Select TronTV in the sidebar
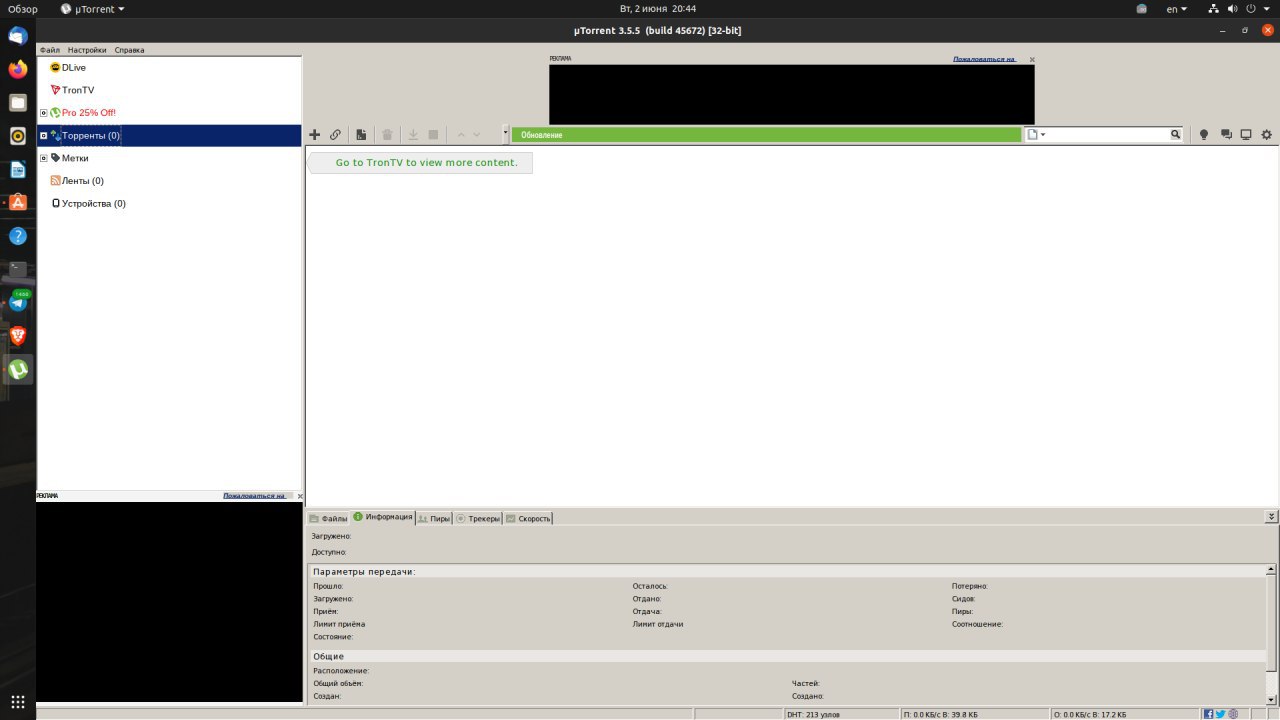 pyautogui.click(x=78, y=90)
